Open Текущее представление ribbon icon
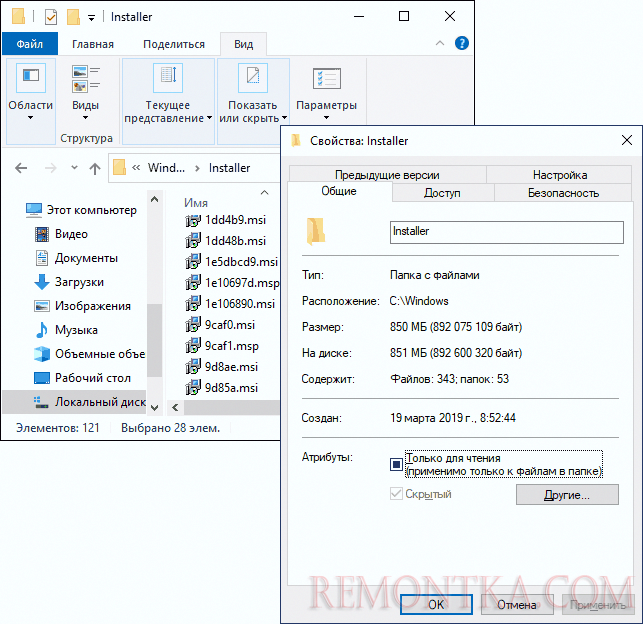The height and width of the screenshot is (624, 643). pos(168,77)
